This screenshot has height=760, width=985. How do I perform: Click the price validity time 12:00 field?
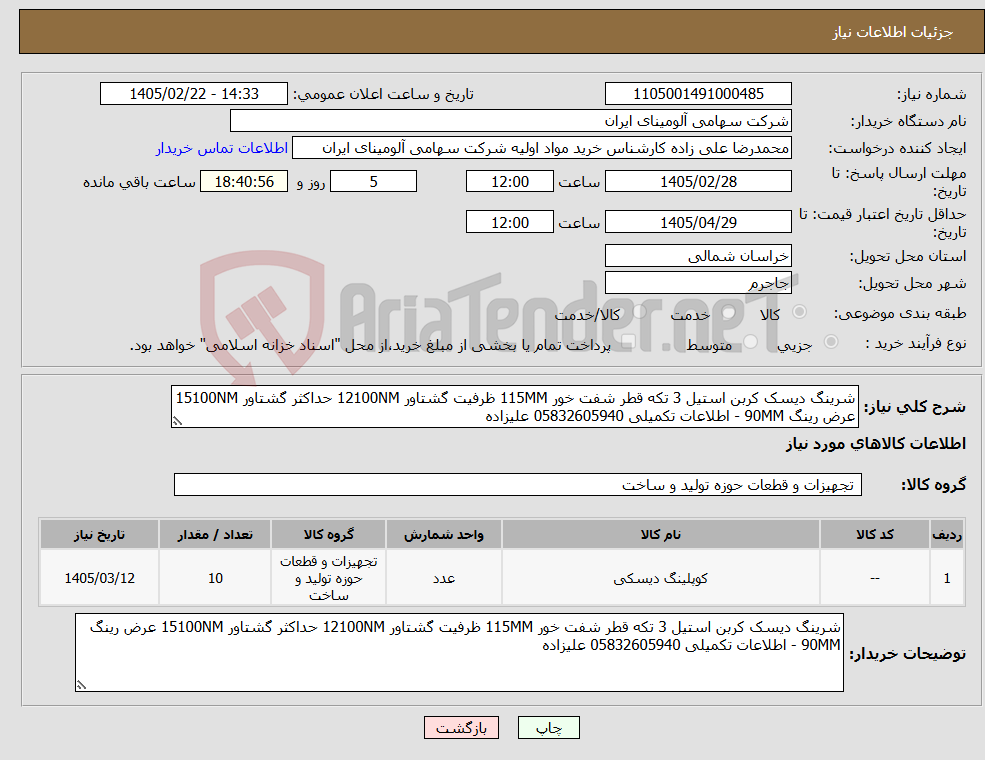(x=509, y=222)
